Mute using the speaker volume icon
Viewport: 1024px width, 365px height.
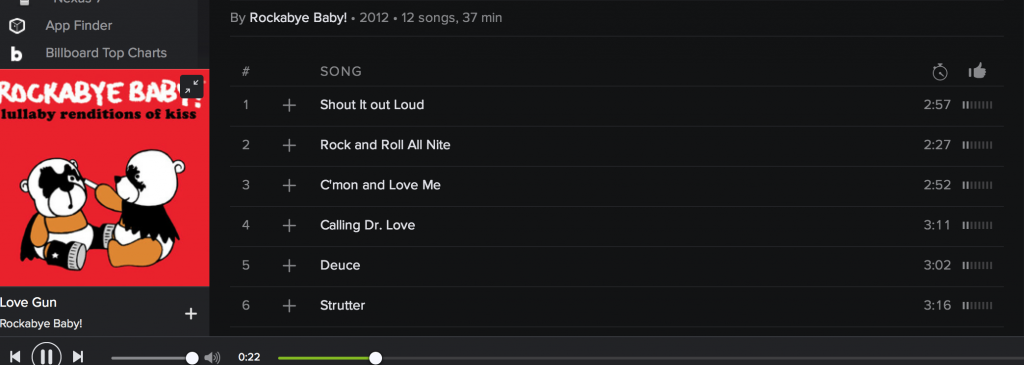click(x=212, y=357)
